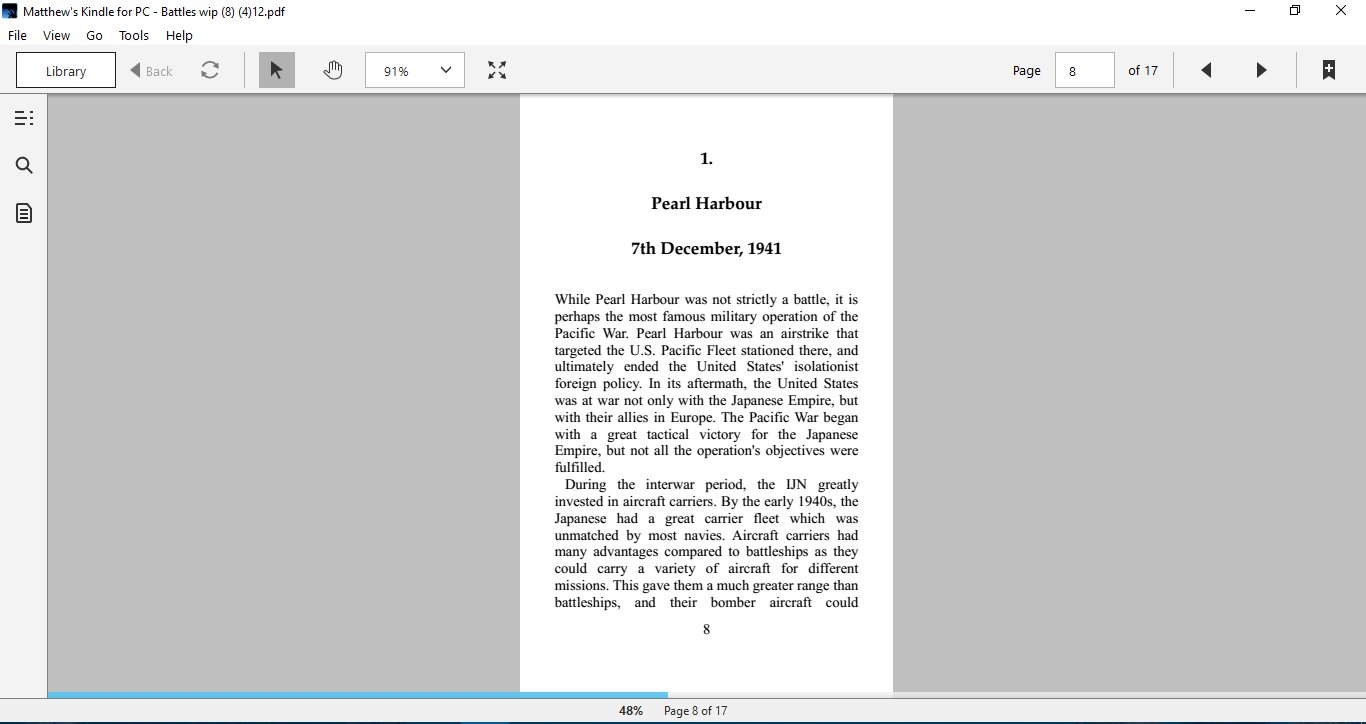The height and width of the screenshot is (724, 1366).
Task: Open the File menu
Action: click(x=17, y=35)
